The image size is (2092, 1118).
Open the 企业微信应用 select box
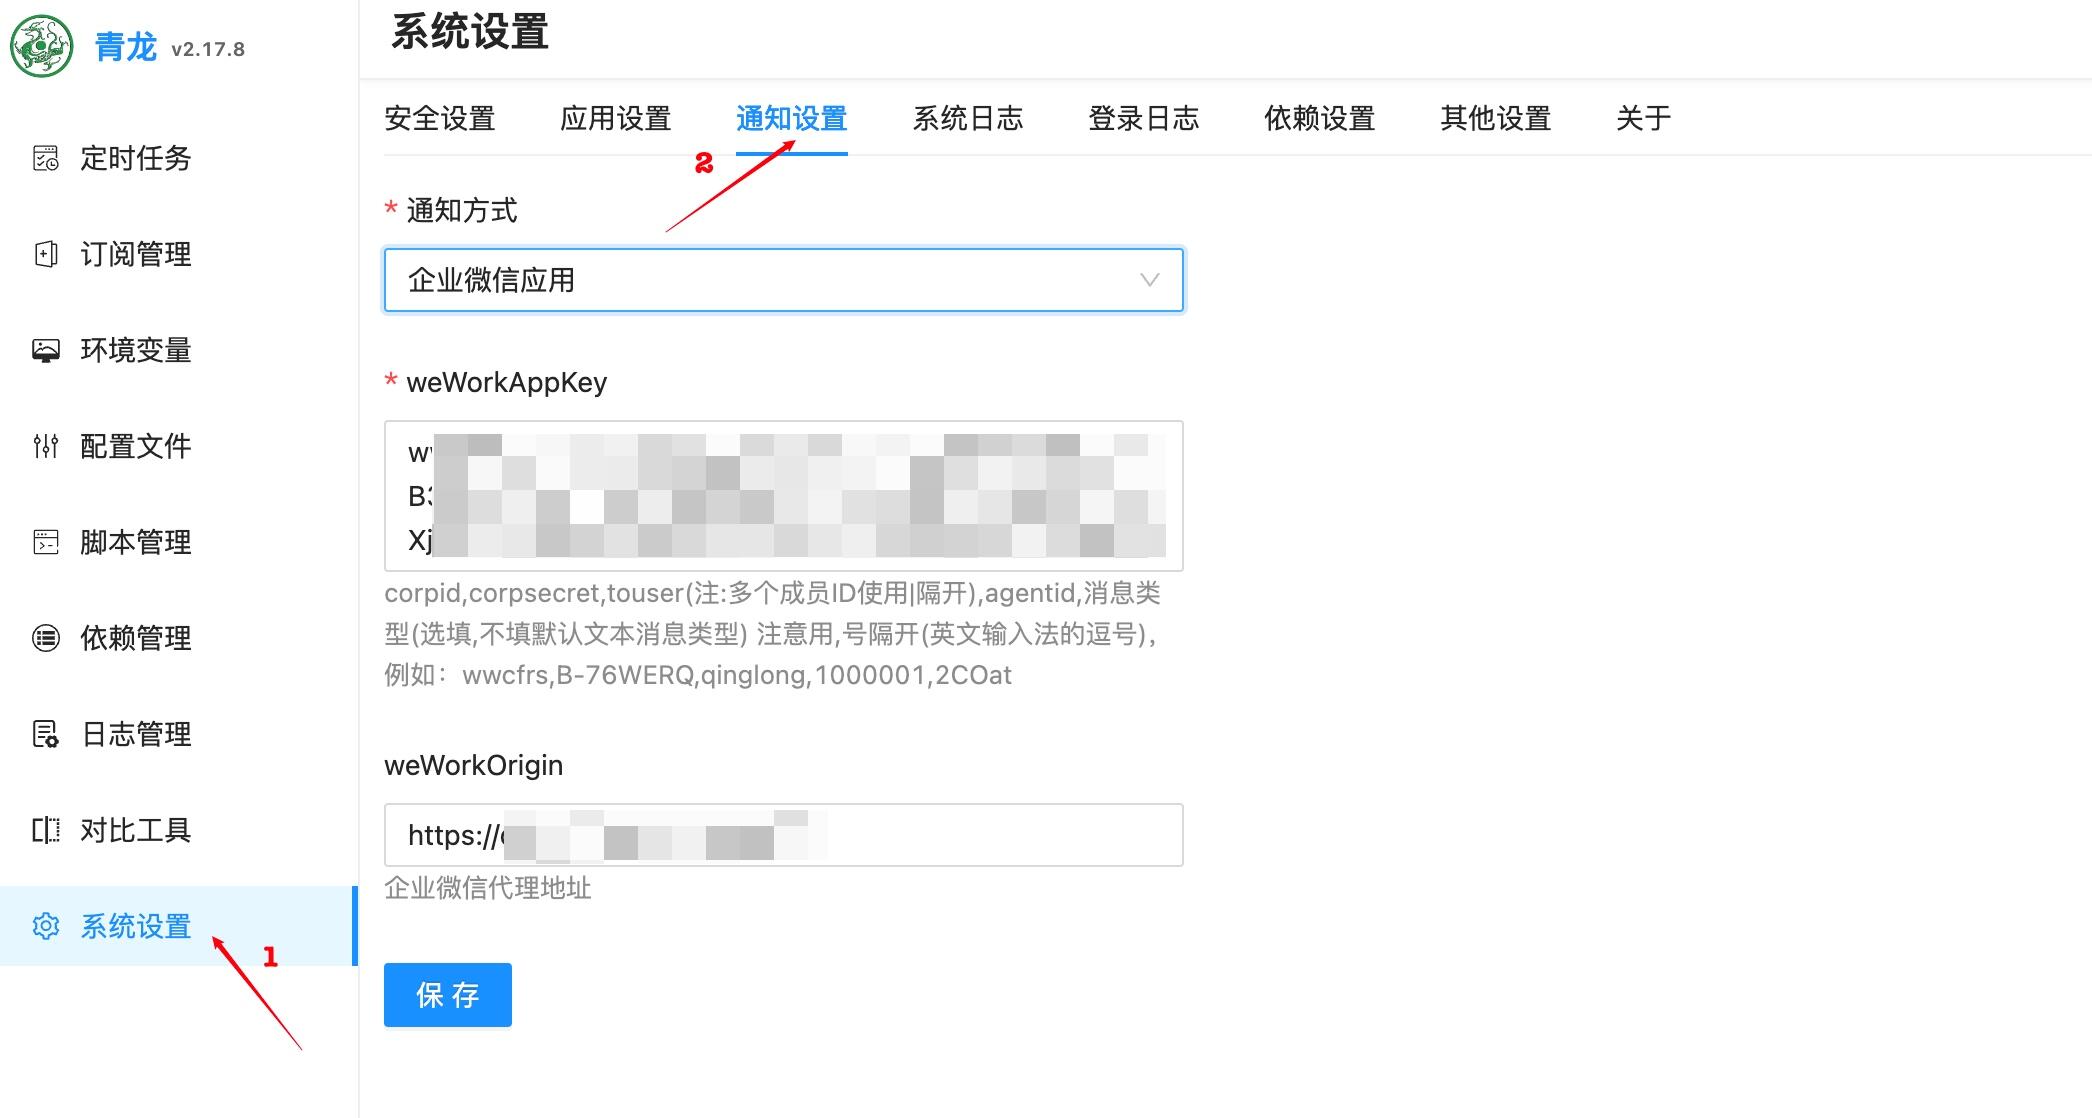pyautogui.click(x=784, y=280)
